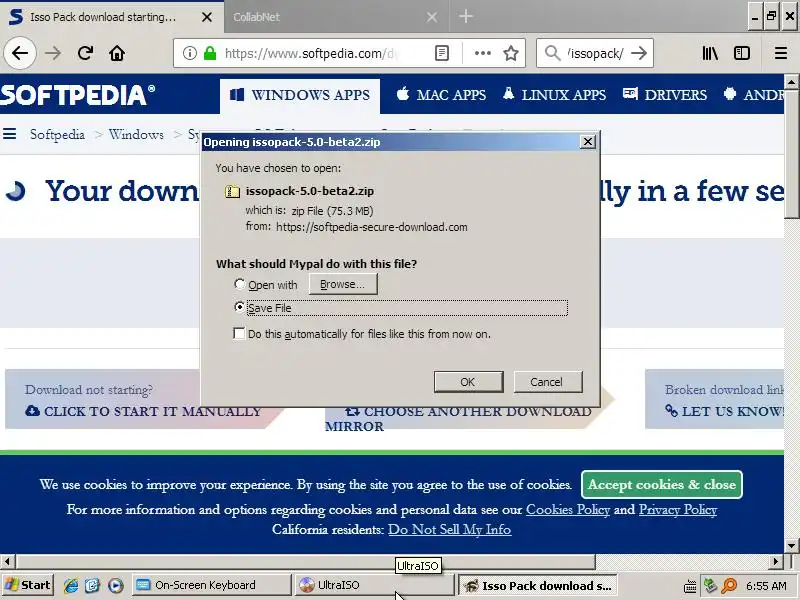This screenshot has width=800, height=600.
Task: Click the search box containing issopack
Action: tap(595, 53)
